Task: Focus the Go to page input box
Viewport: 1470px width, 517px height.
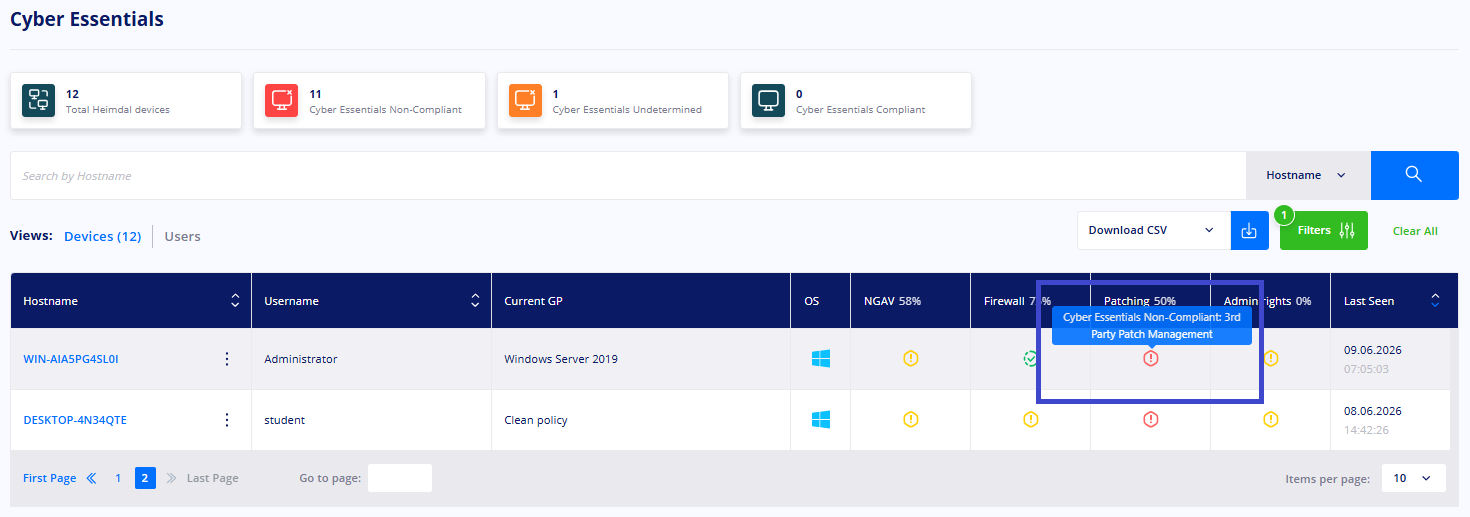Action: pyautogui.click(x=400, y=478)
